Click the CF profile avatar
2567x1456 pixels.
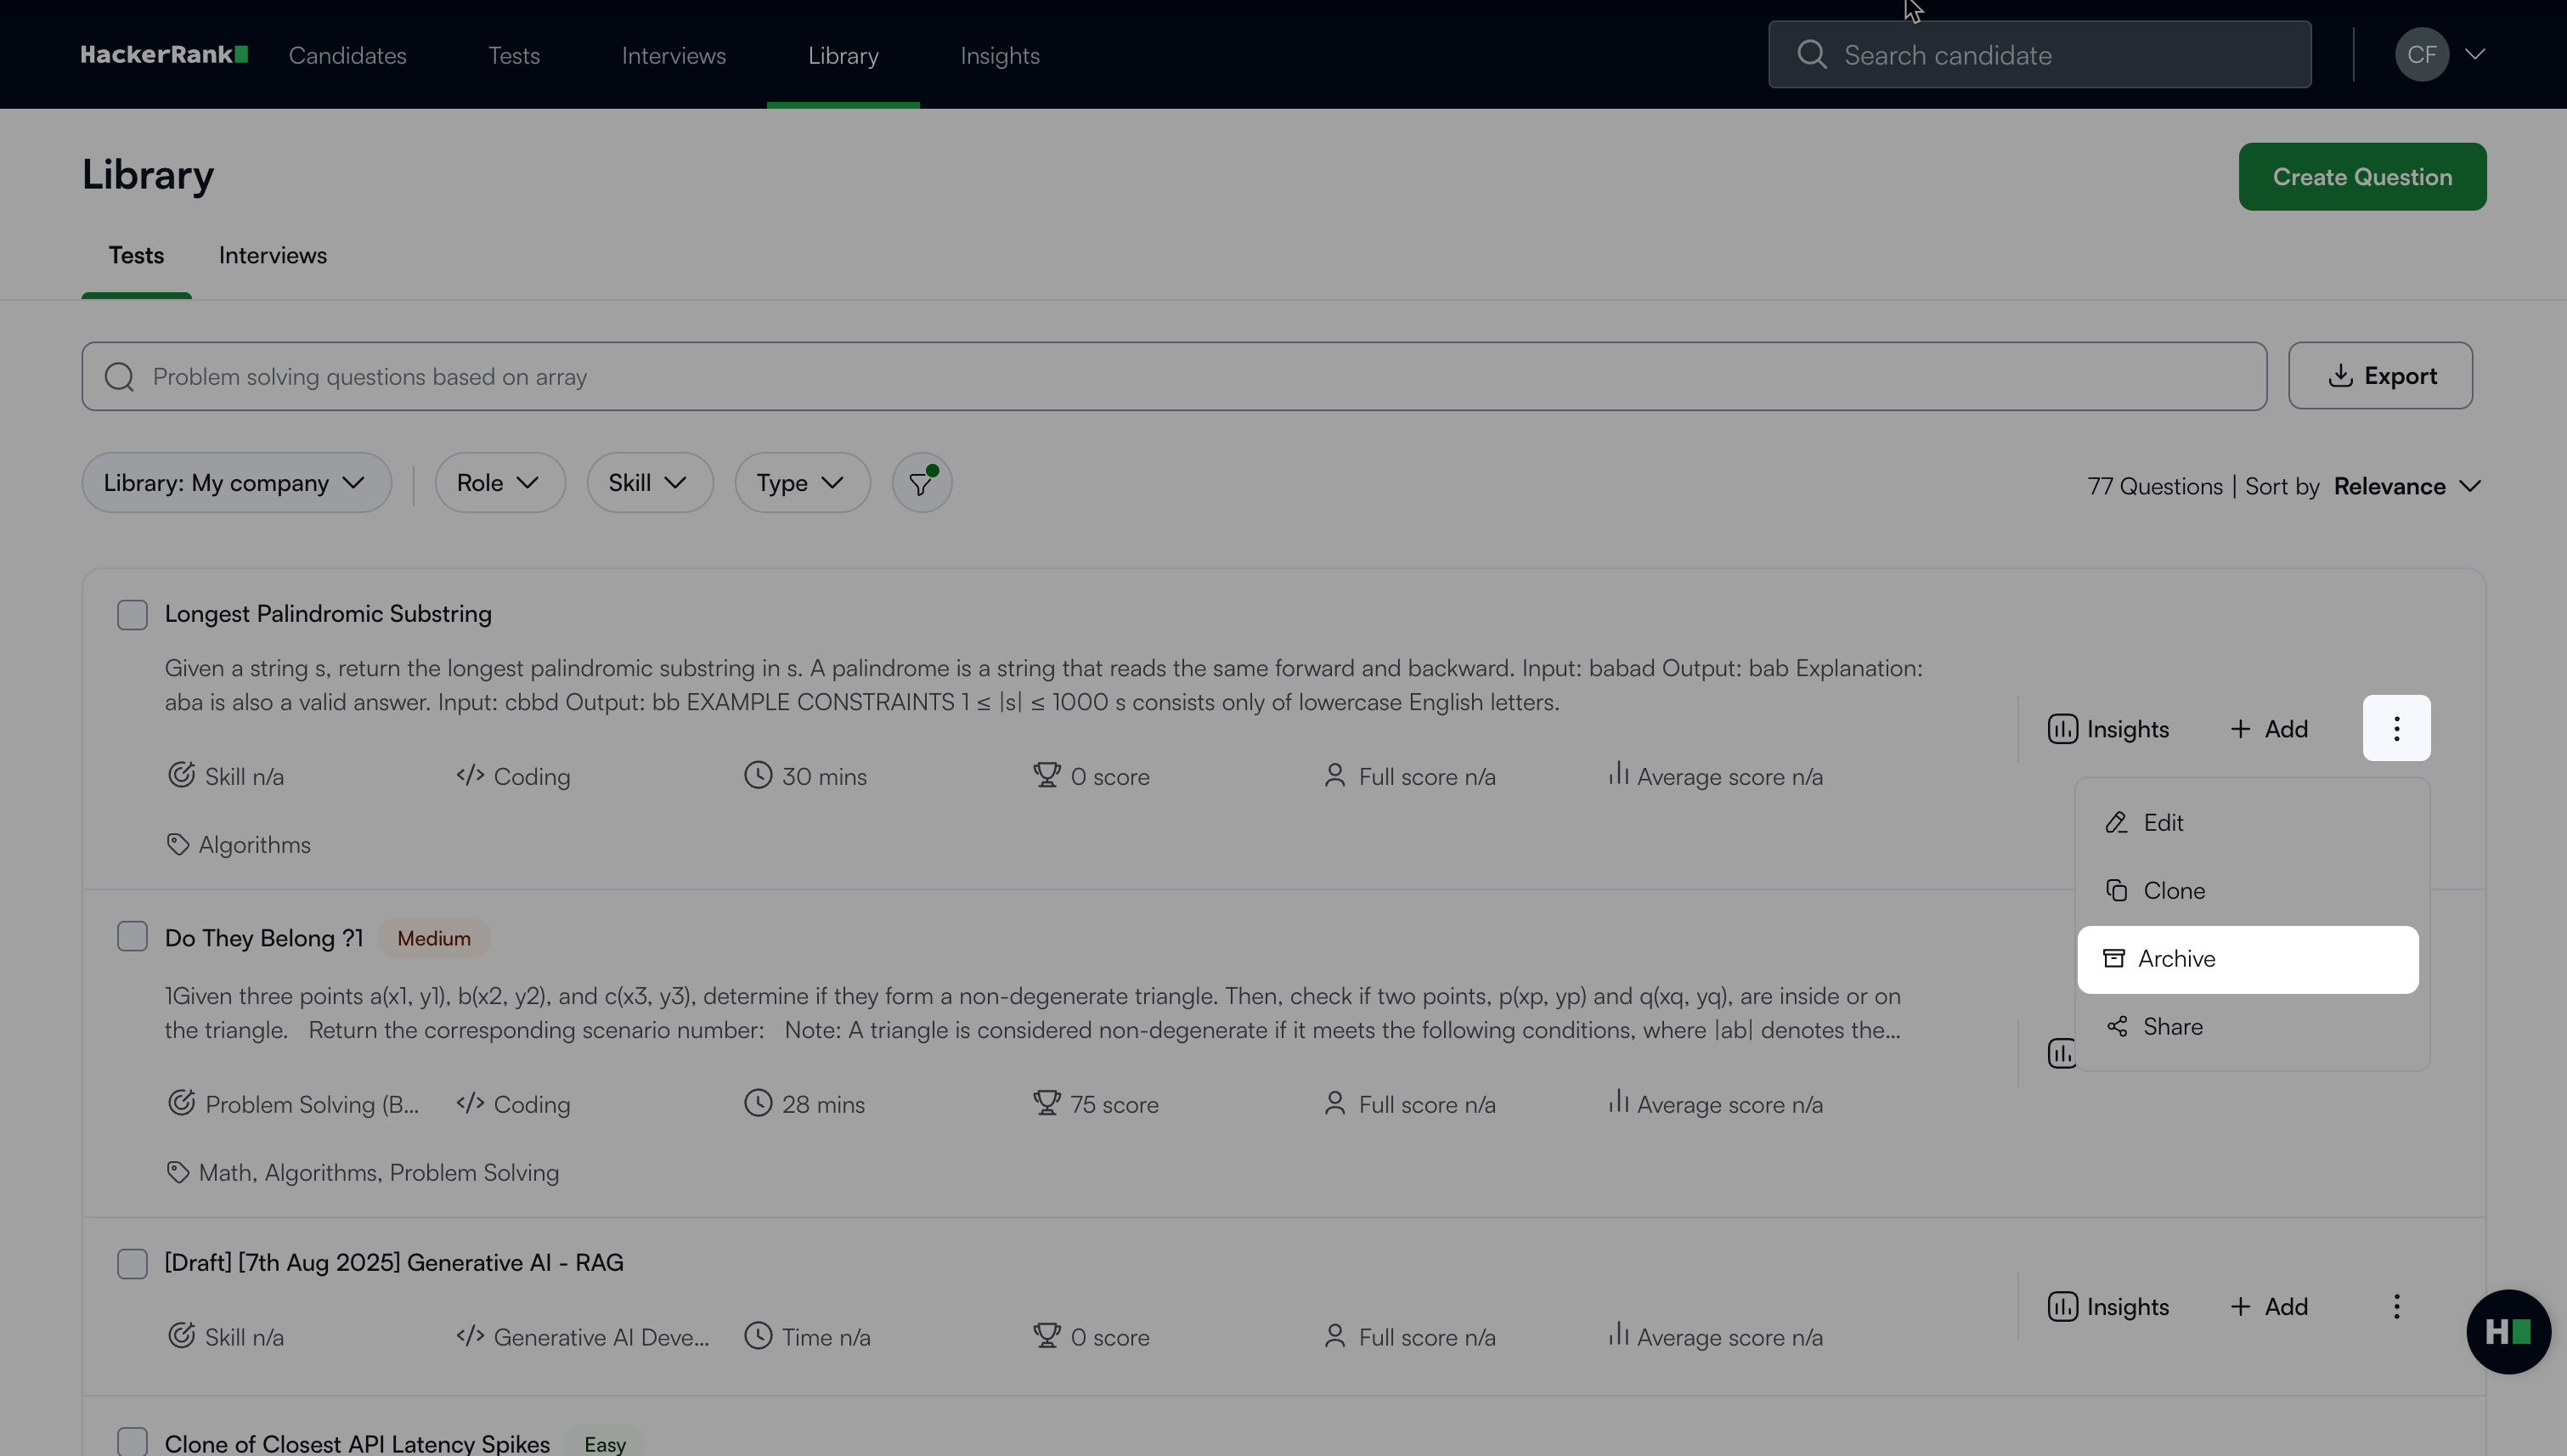pyautogui.click(x=2421, y=55)
